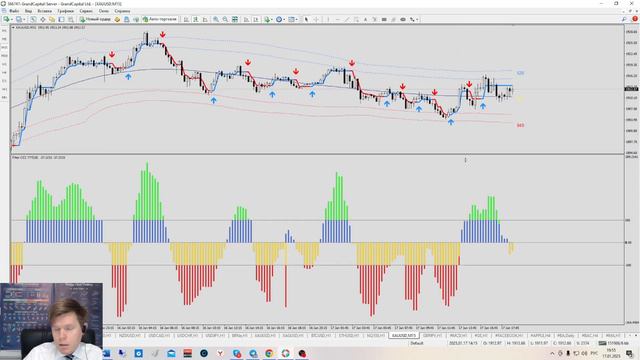Zoom in on the chart
Screen dimensions: 640x360
coord(216,19)
